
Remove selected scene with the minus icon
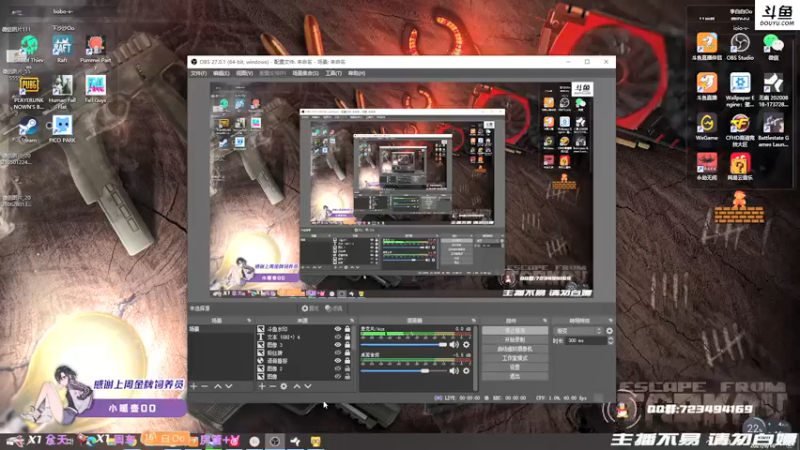point(205,387)
